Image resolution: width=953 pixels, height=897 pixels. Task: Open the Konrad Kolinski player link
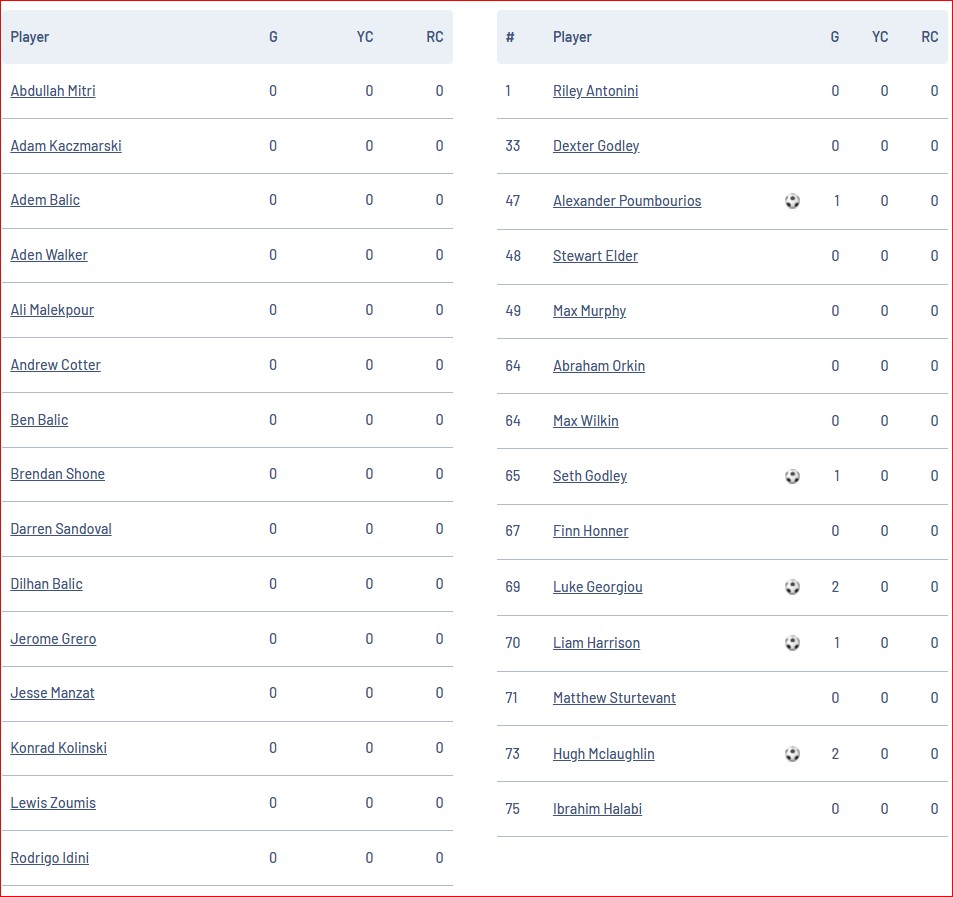pyautogui.click(x=58, y=748)
